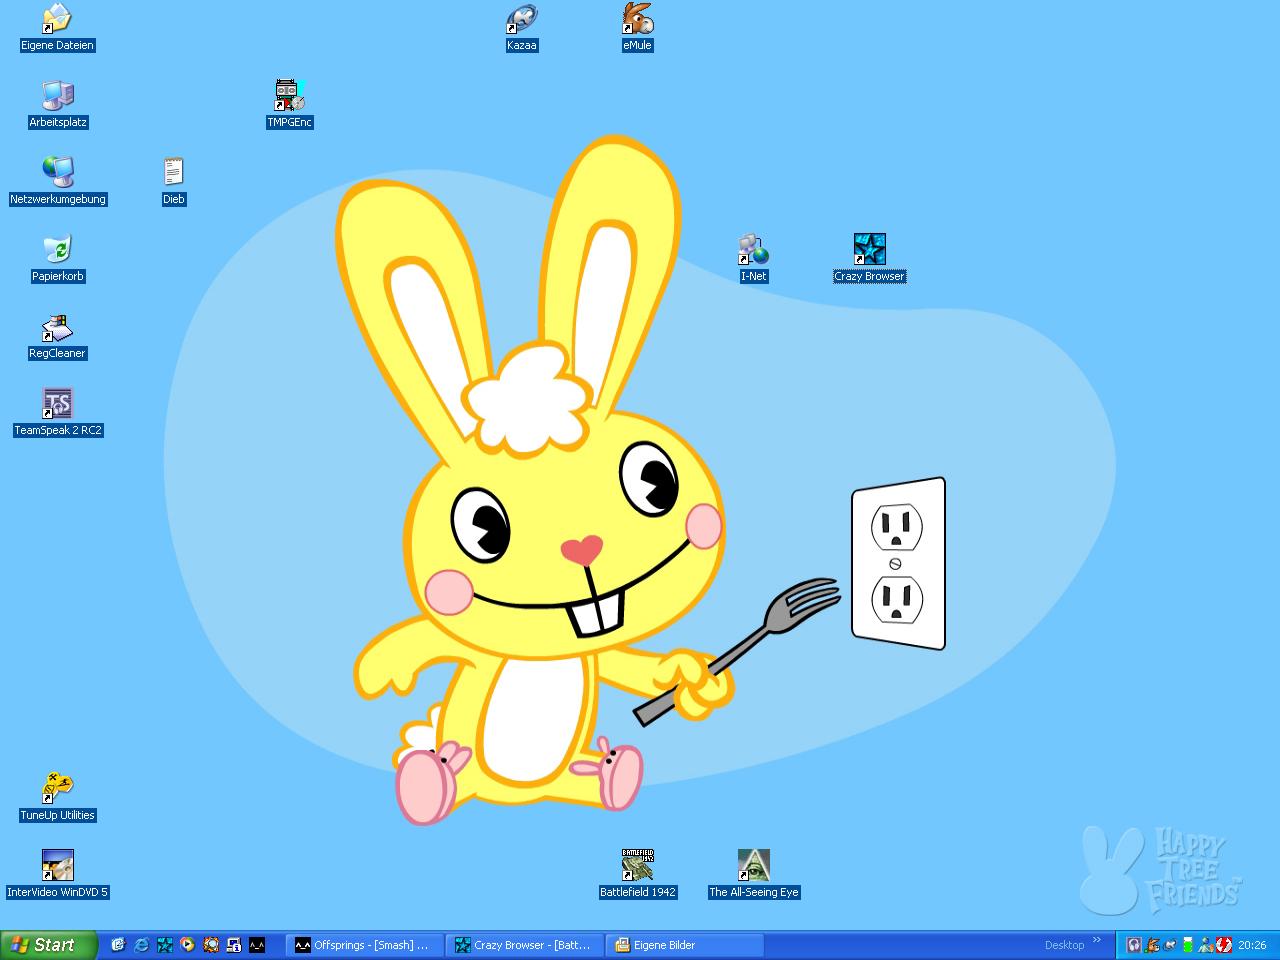Click the taskbar clock showing 20:26
Screen dimensions: 1280x960
[1252, 945]
